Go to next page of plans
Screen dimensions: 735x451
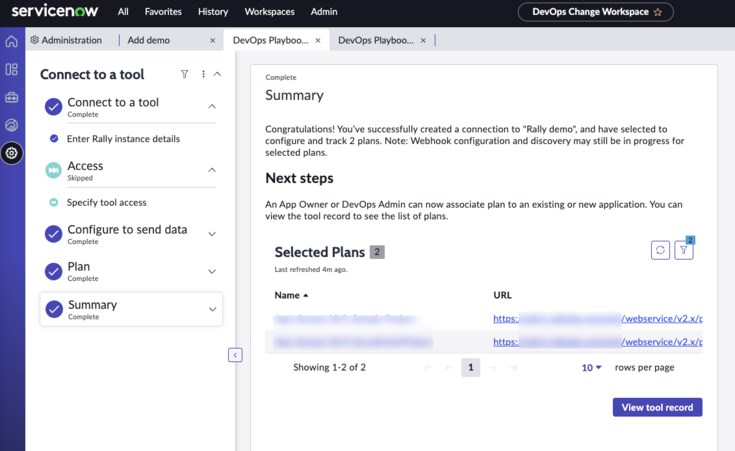coord(492,368)
